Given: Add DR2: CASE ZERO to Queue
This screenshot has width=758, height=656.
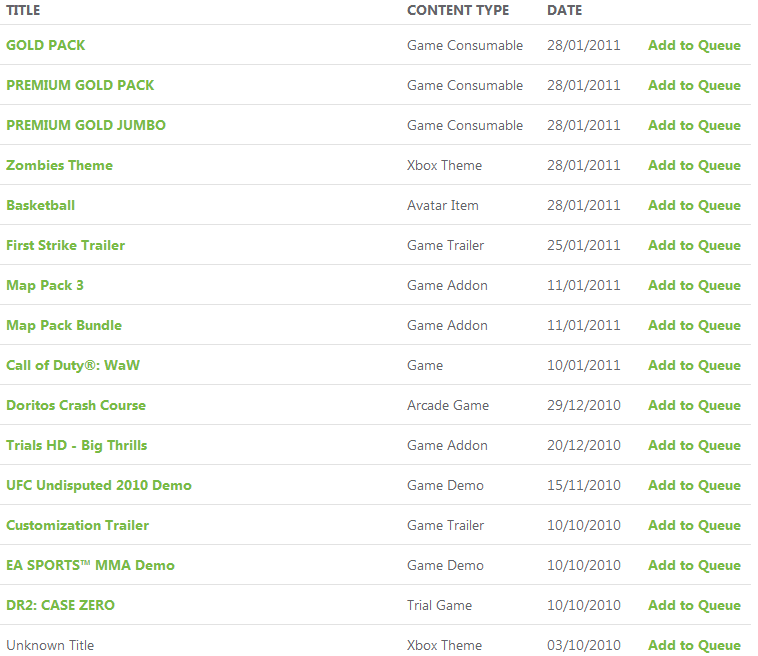Looking at the screenshot, I should coord(694,605).
